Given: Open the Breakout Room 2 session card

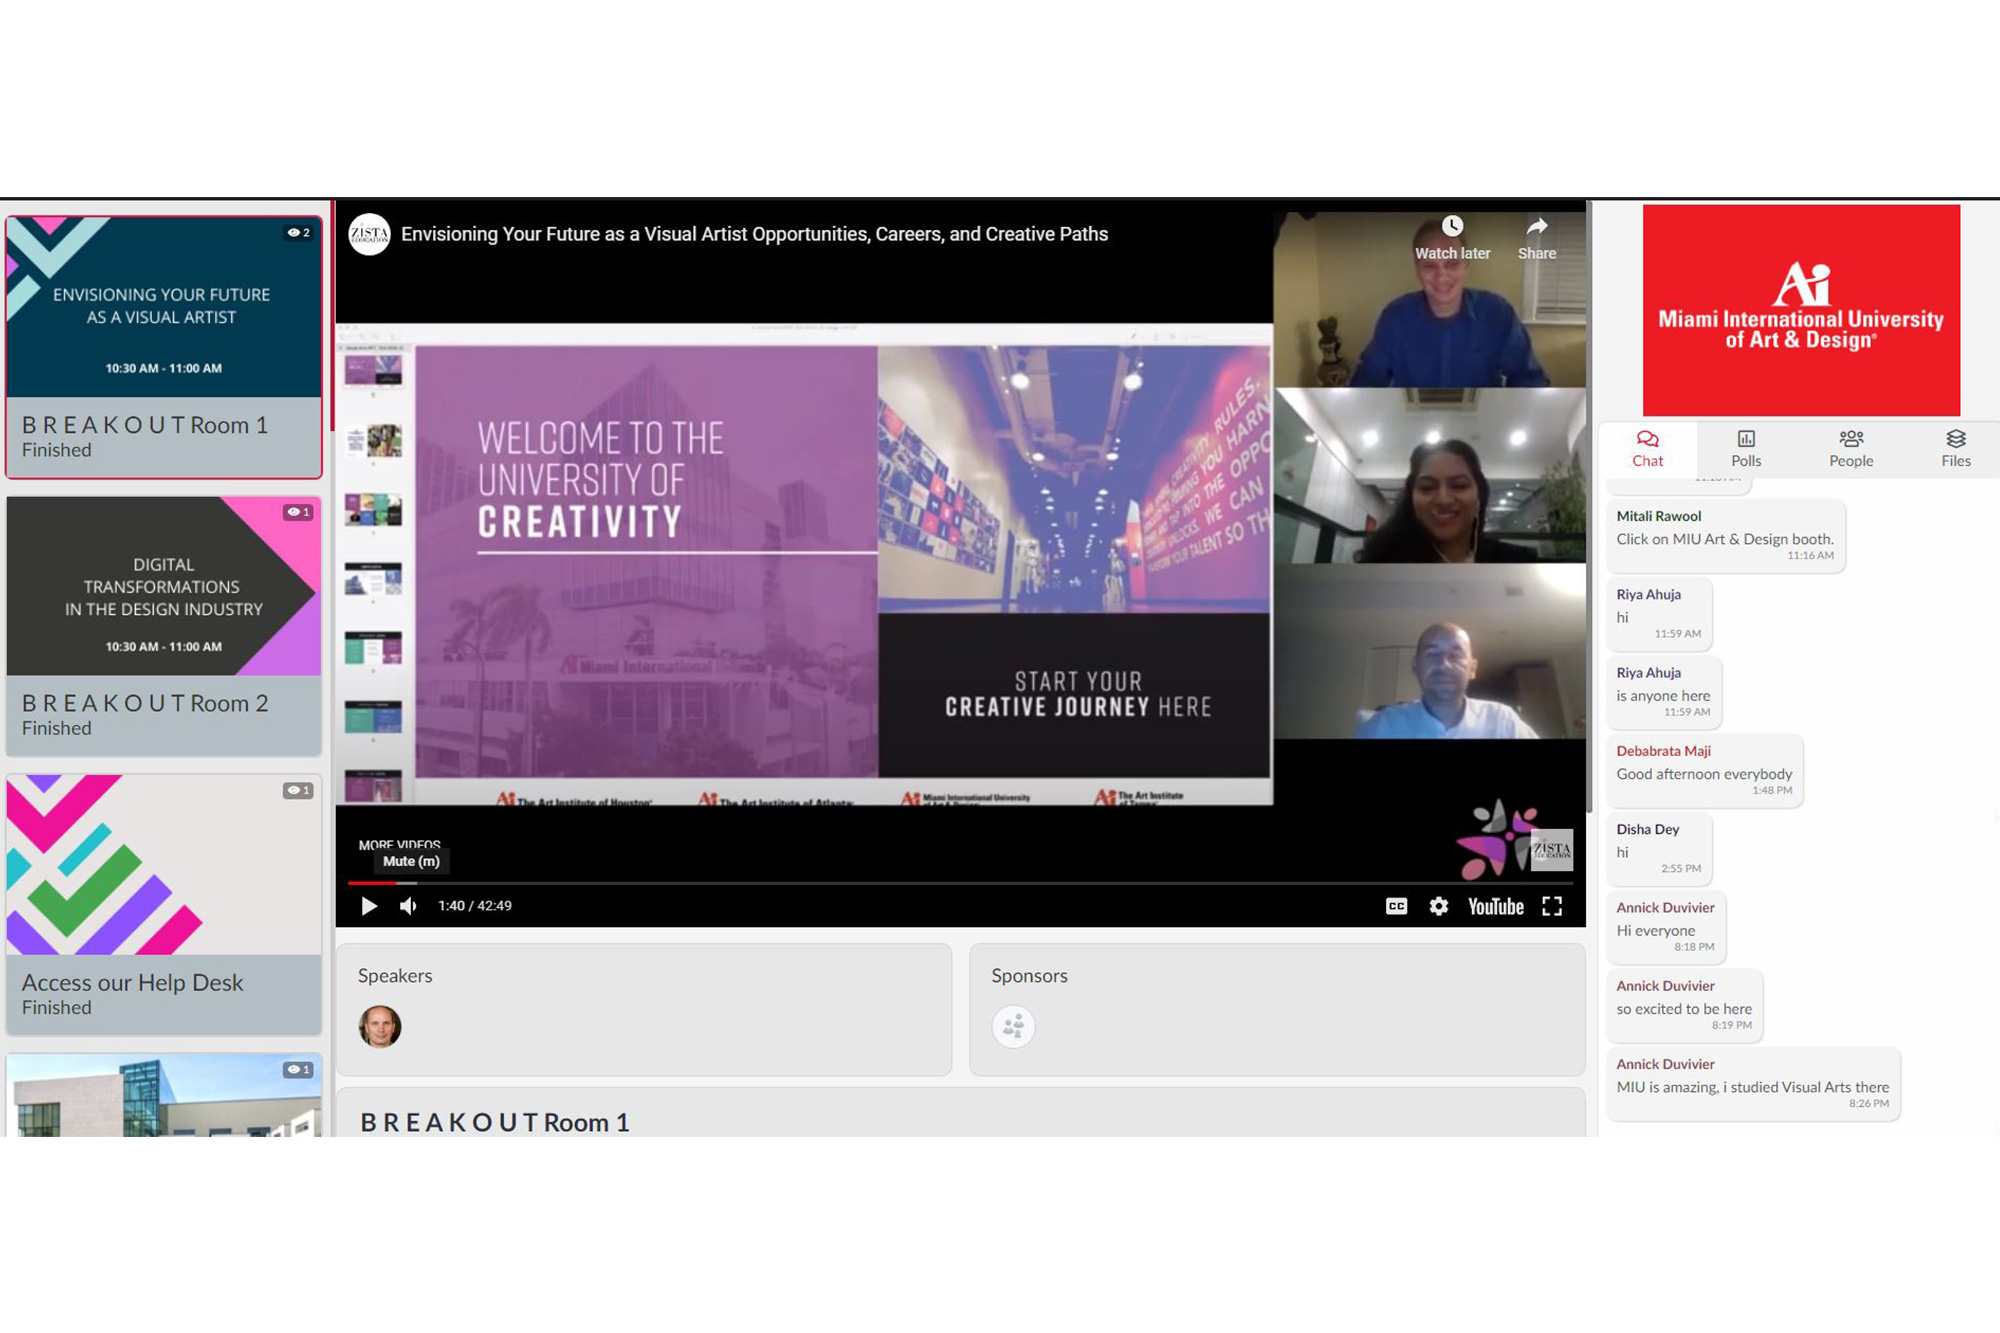Looking at the screenshot, I should pos(164,626).
